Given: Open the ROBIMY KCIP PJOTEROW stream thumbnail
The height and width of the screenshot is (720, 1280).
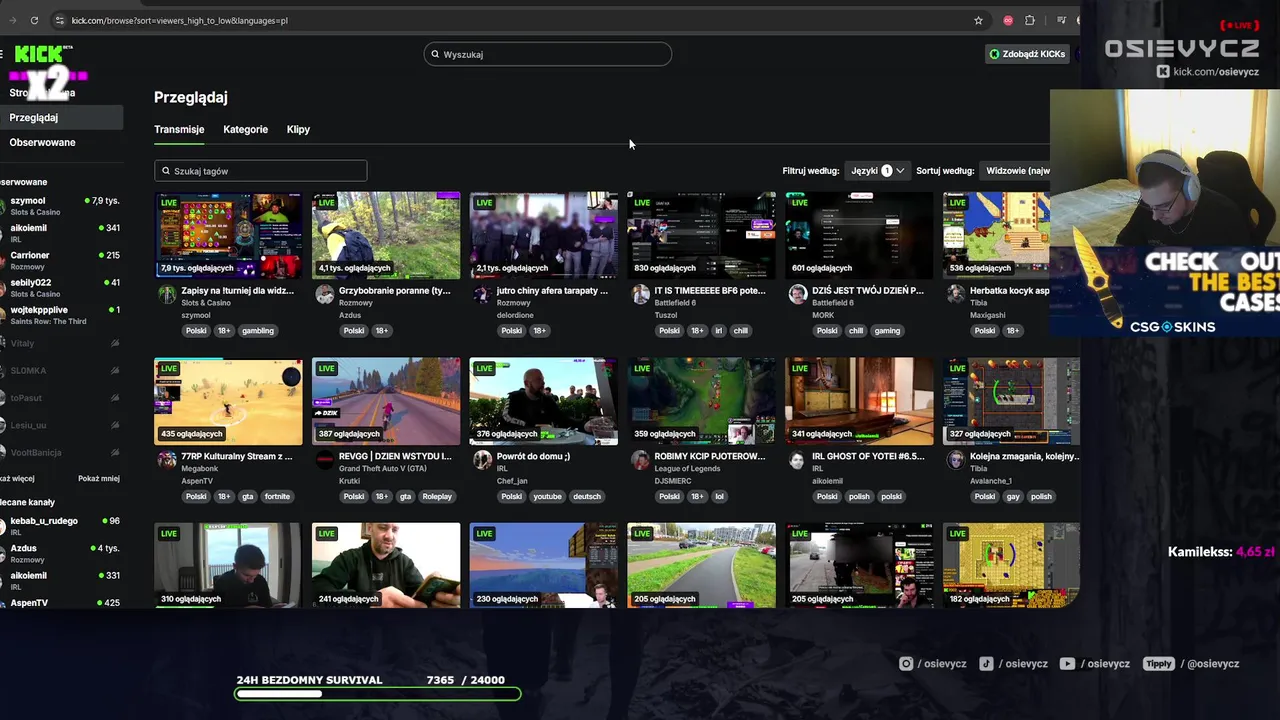Looking at the screenshot, I should tap(701, 401).
